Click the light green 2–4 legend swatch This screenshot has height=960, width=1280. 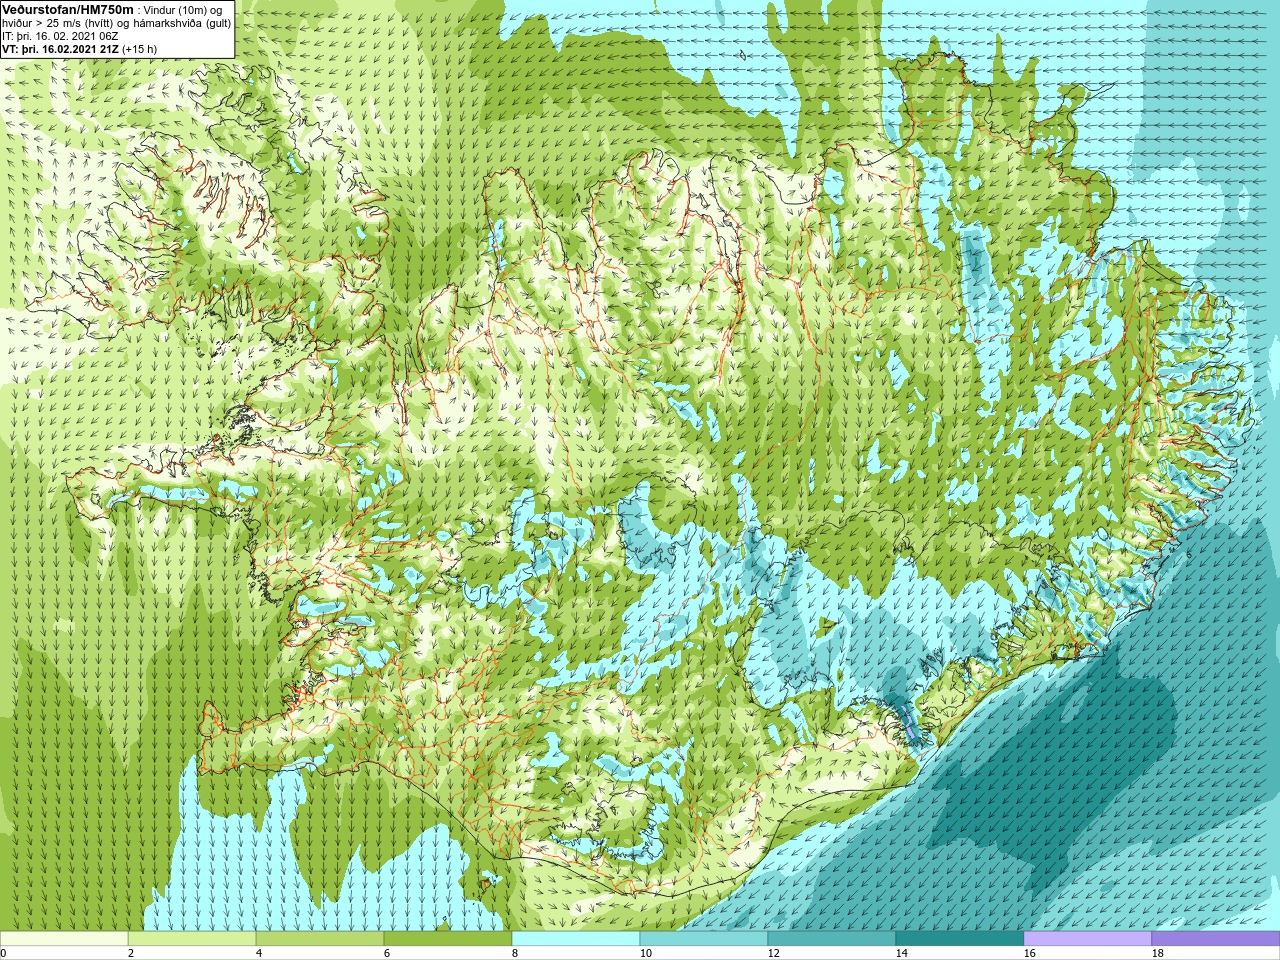(192, 939)
